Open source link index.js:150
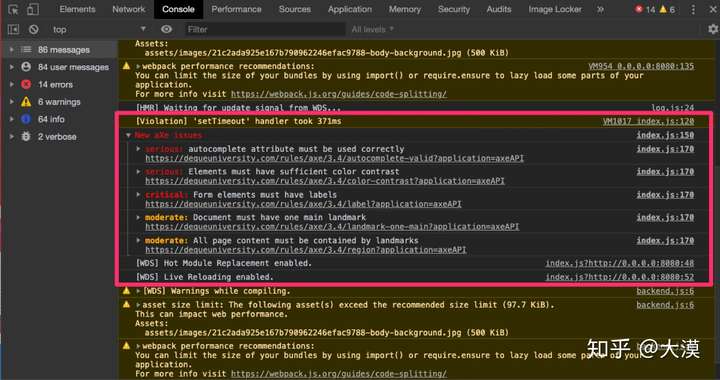The width and height of the screenshot is (720, 380). coord(665,135)
